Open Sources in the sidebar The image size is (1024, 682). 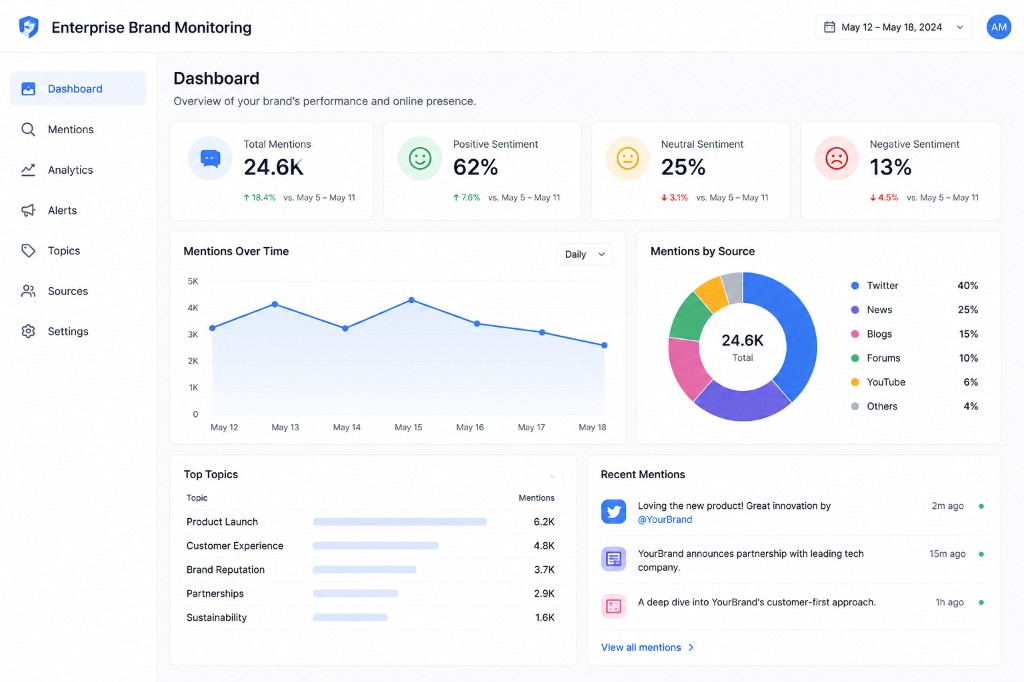click(78, 291)
